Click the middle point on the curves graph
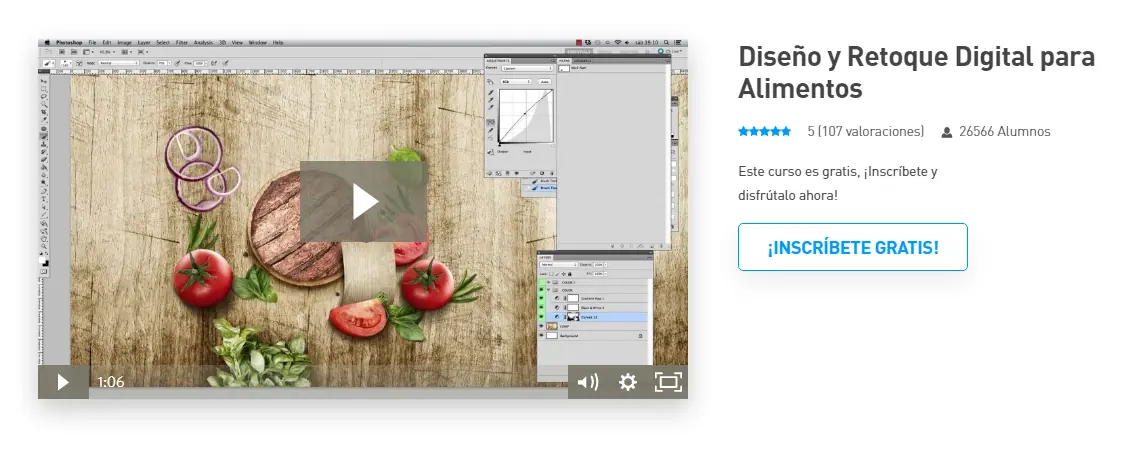Viewport: 1126px width, 457px height. pyautogui.click(x=525, y=114)
